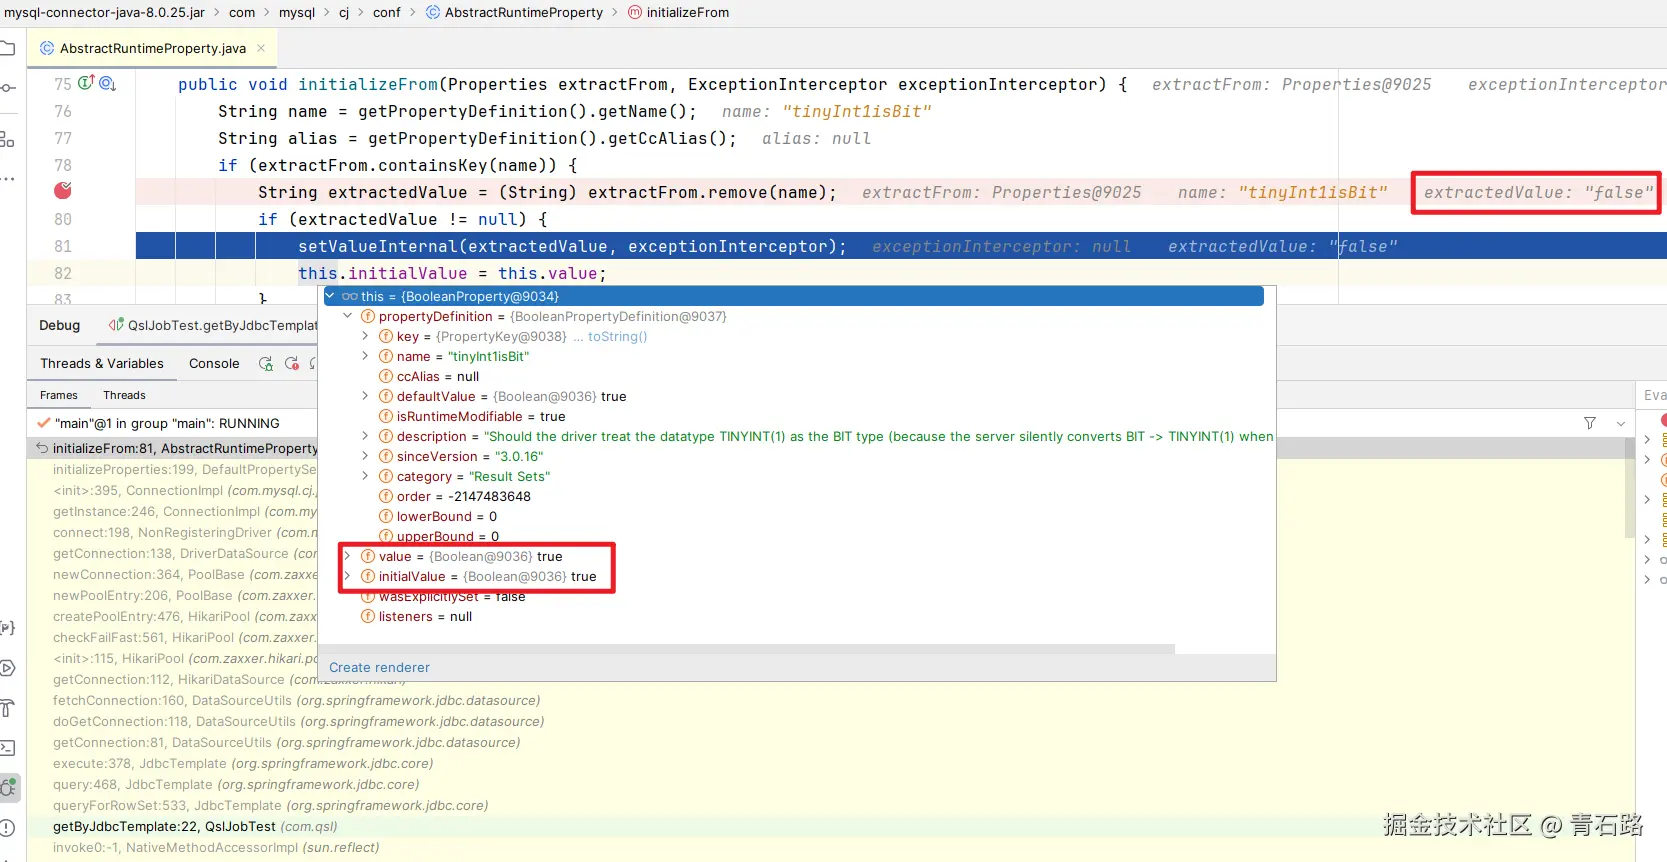Click the field icon beside 'listeners'
Viewport: 1667px width, 862px height.
[x=368, y=616]
